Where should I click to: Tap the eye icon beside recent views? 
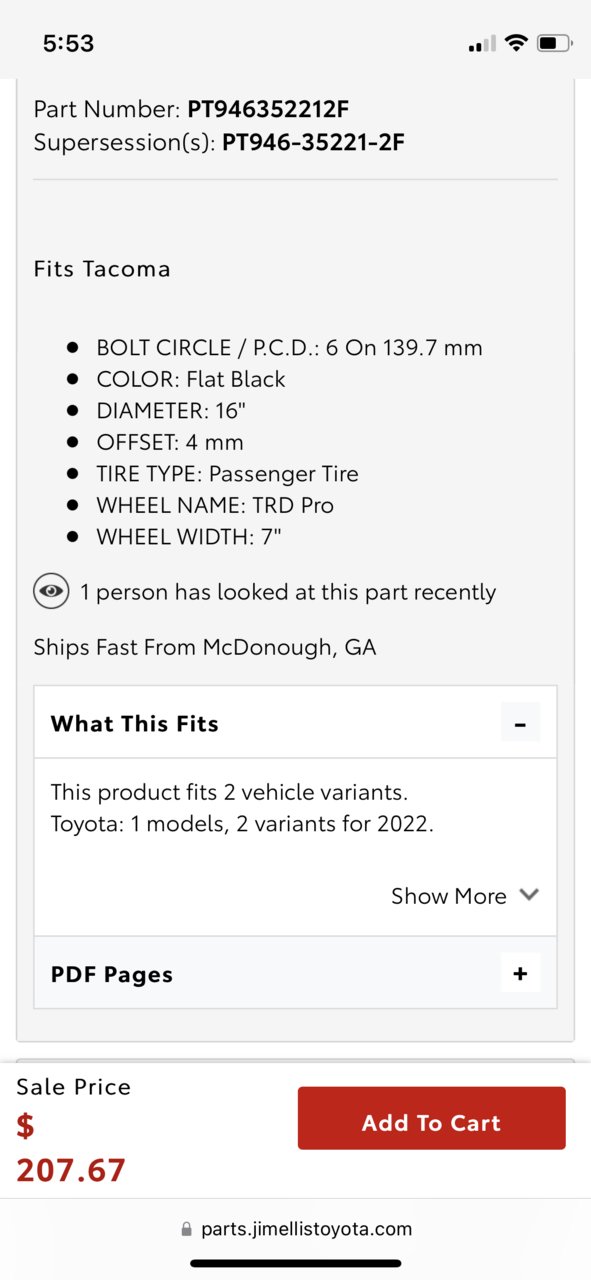pyautogui.click(x=51, y=591)
